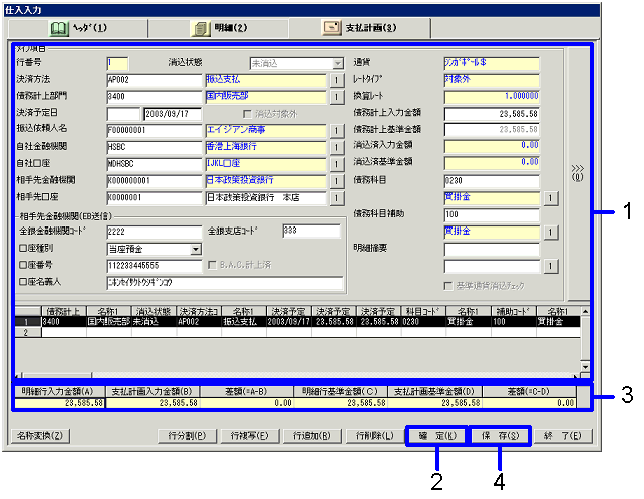Click the 口座番号 field 112233445555
Viewport: 644px width, 499px height.
point(154,266)
